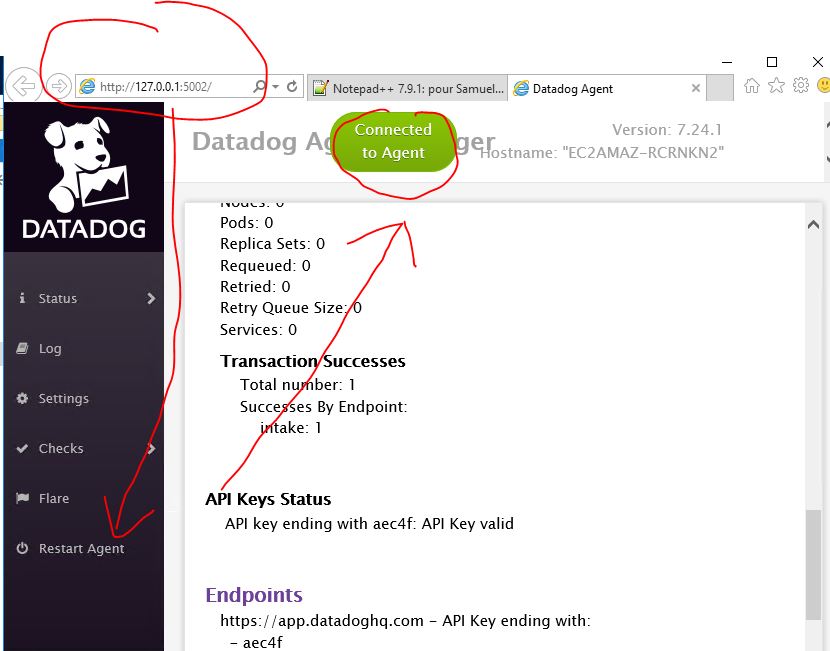Click the browser refresh icon

click(x=292, y=87)
